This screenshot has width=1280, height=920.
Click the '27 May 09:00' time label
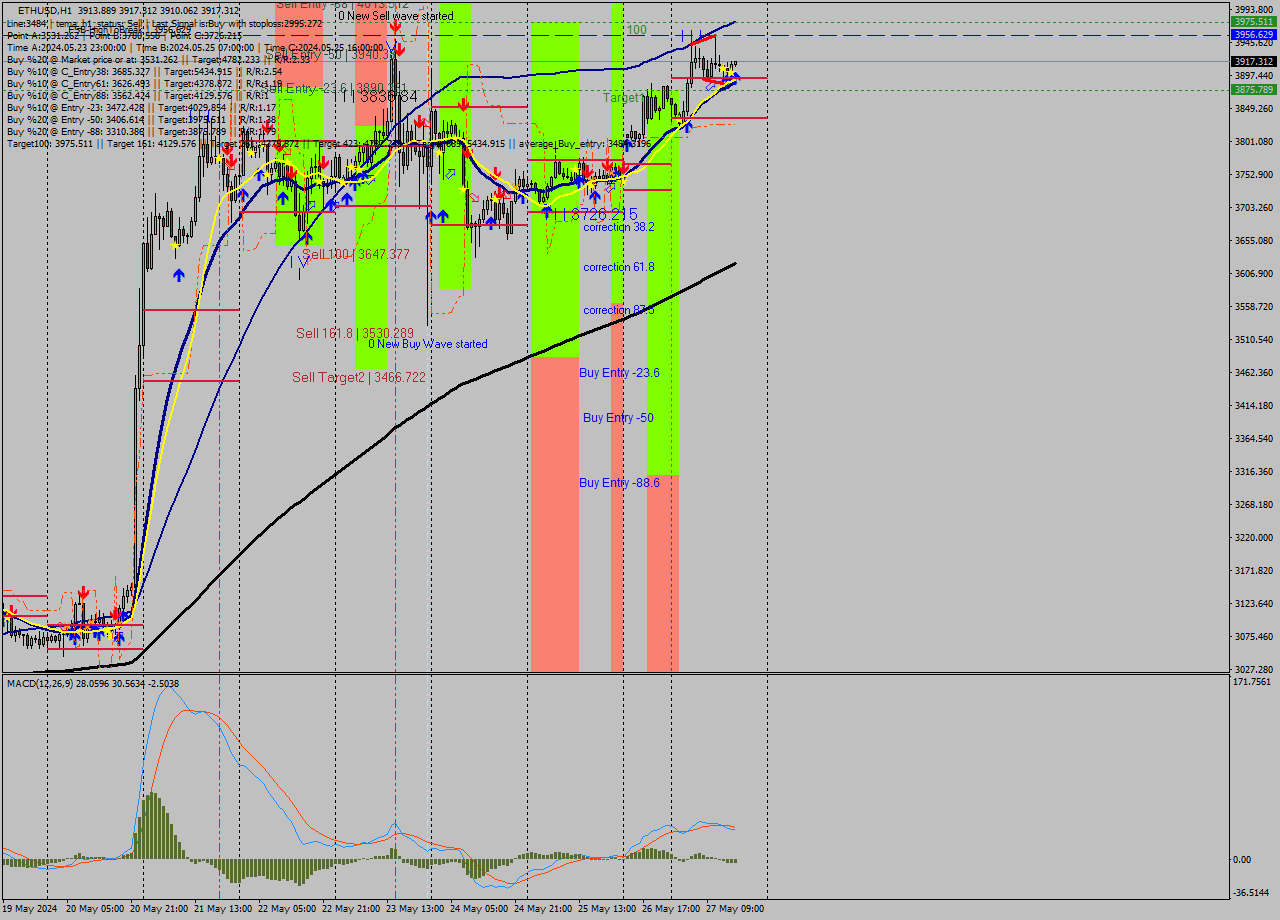(735, 909)
